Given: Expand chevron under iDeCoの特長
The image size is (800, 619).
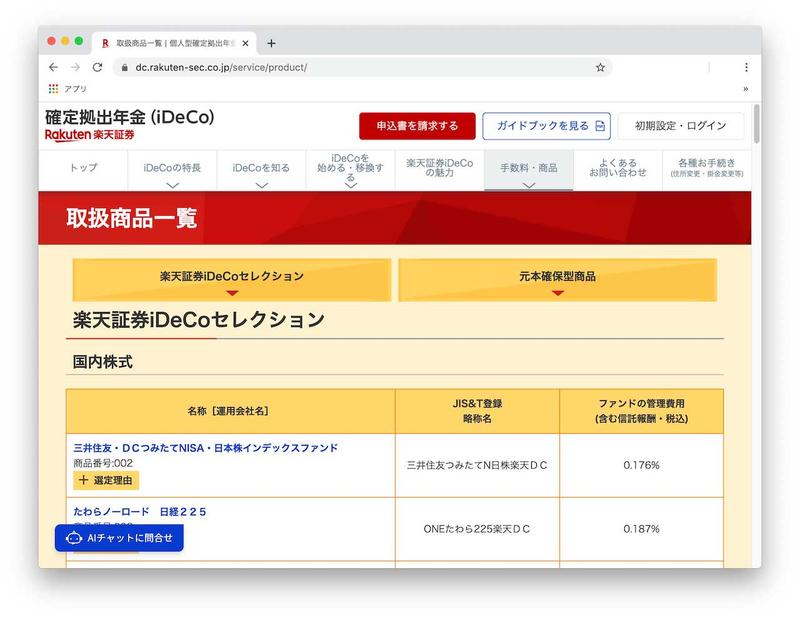Looking at the screenshot, I should (172, 186).
